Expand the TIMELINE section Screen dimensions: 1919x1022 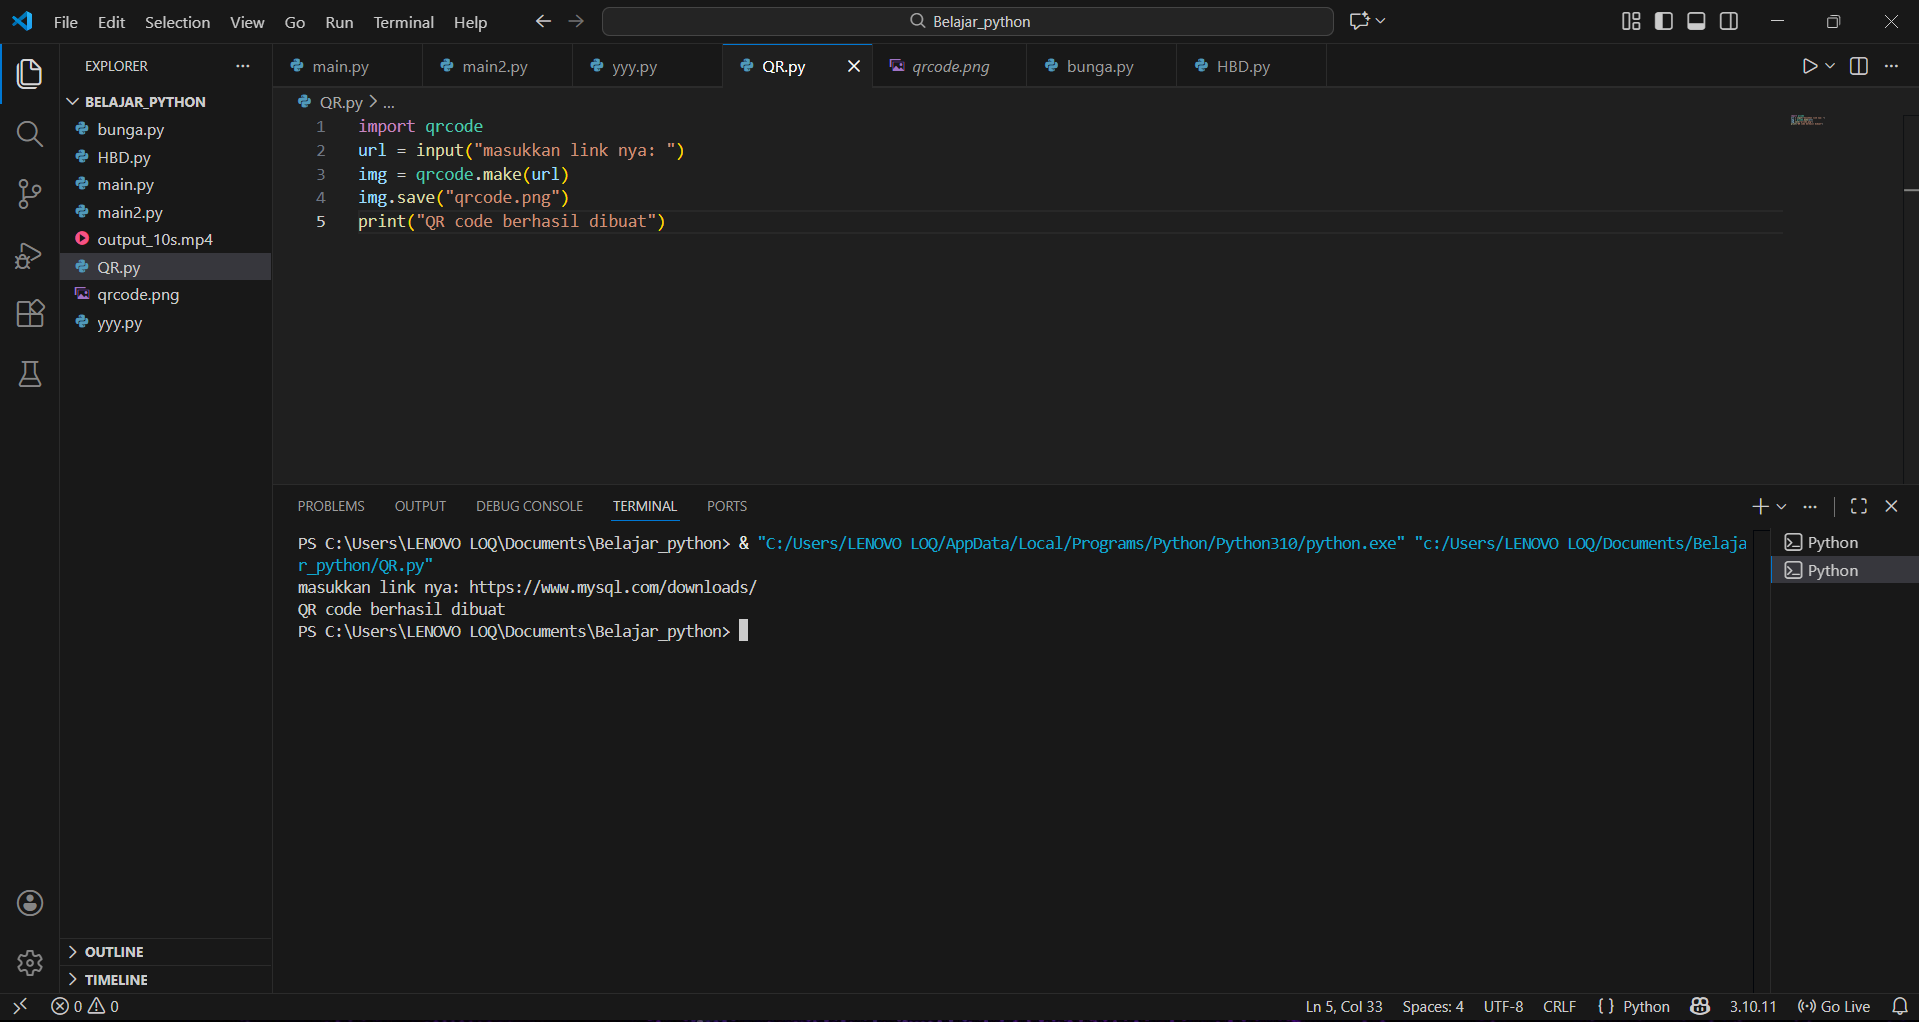coord(116,980)
